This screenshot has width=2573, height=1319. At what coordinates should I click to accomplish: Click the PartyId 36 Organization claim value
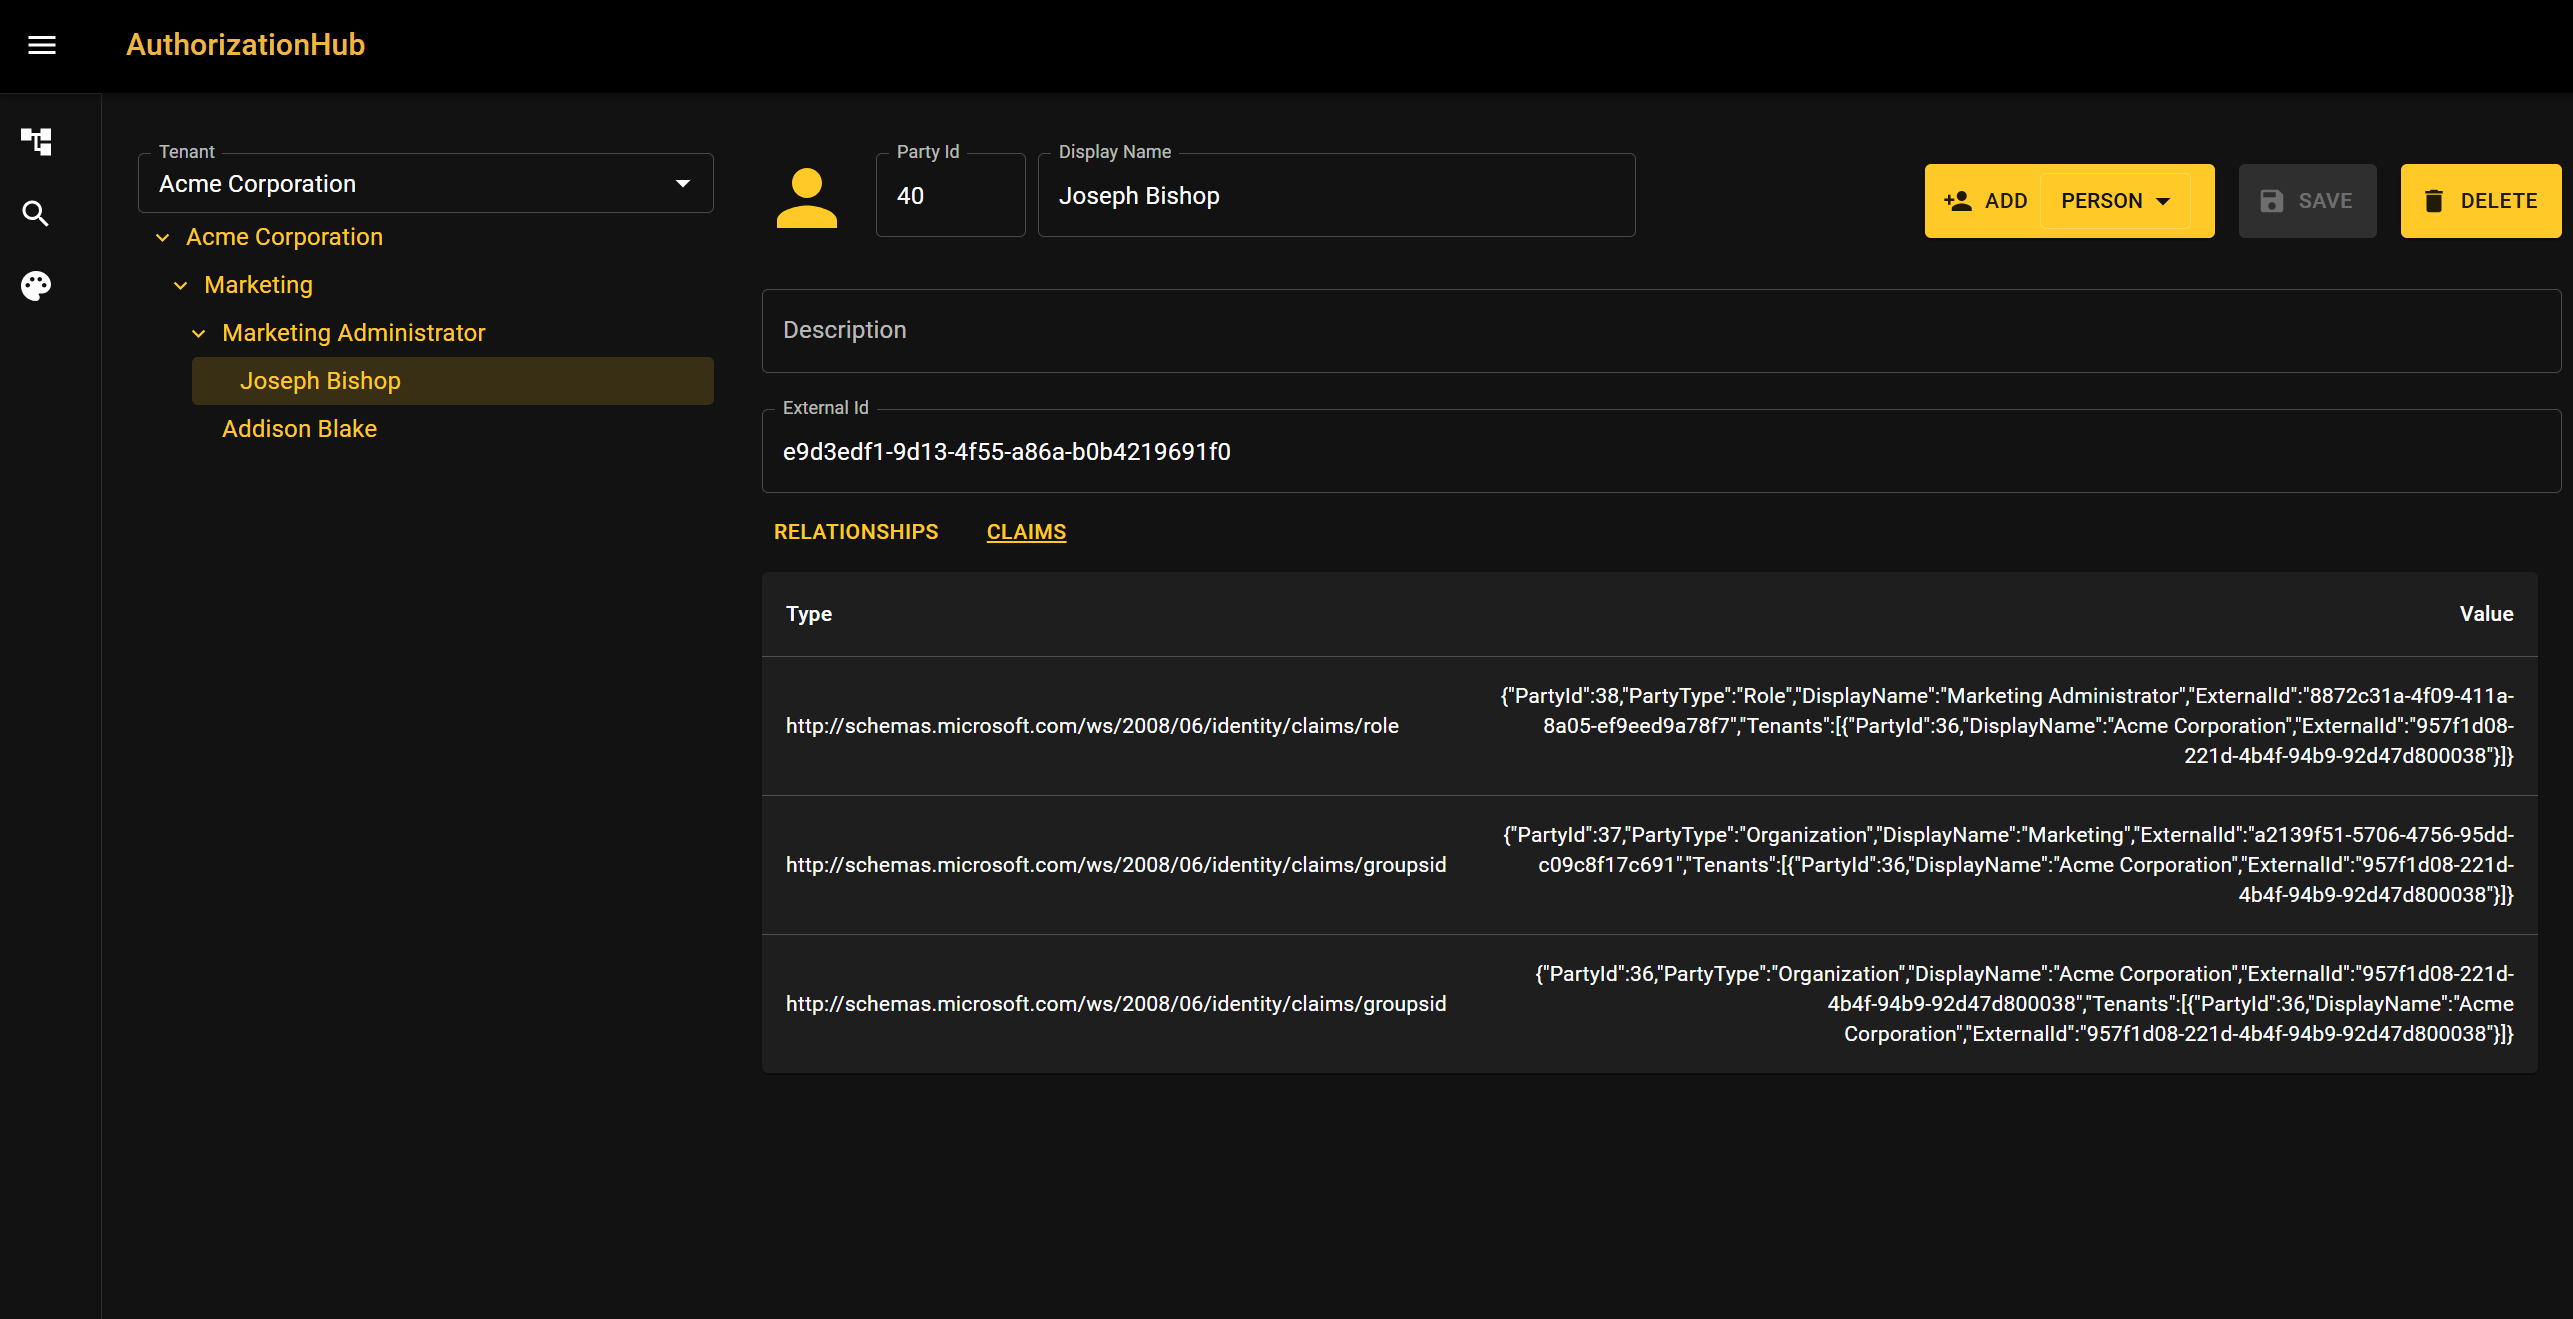(x=2024, y=1004)
